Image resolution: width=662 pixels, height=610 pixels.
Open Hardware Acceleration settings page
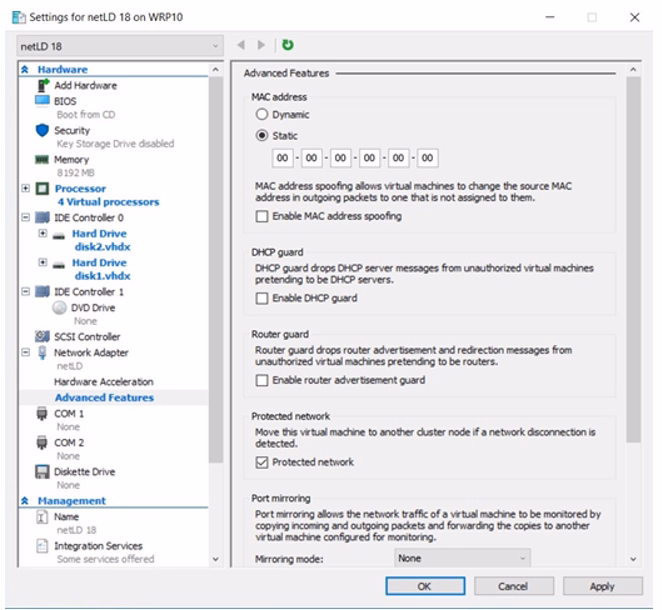[103, 382]
